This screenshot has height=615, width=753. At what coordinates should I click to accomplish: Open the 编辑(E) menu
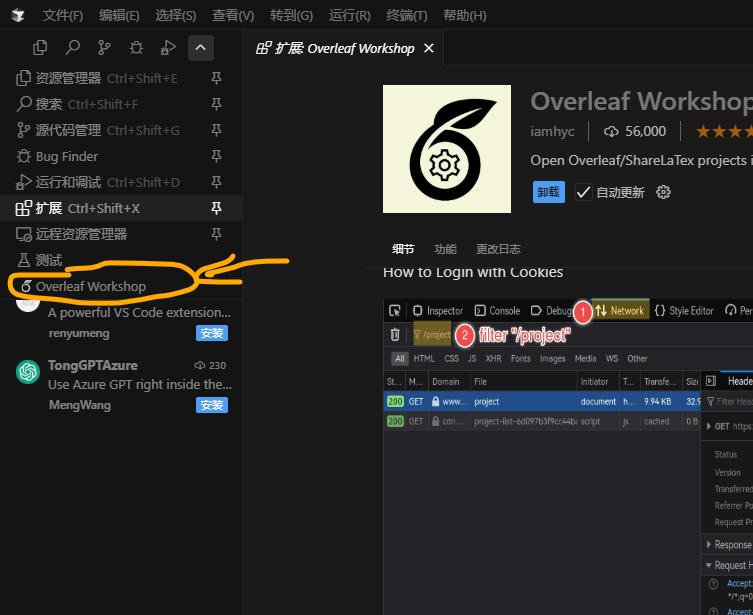(119, 15)
